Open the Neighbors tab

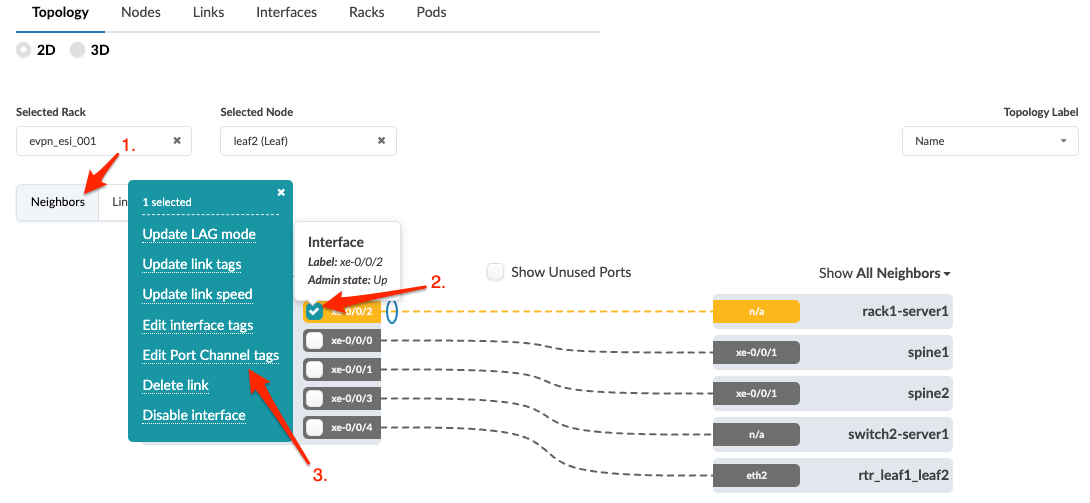tap(58, 202)
